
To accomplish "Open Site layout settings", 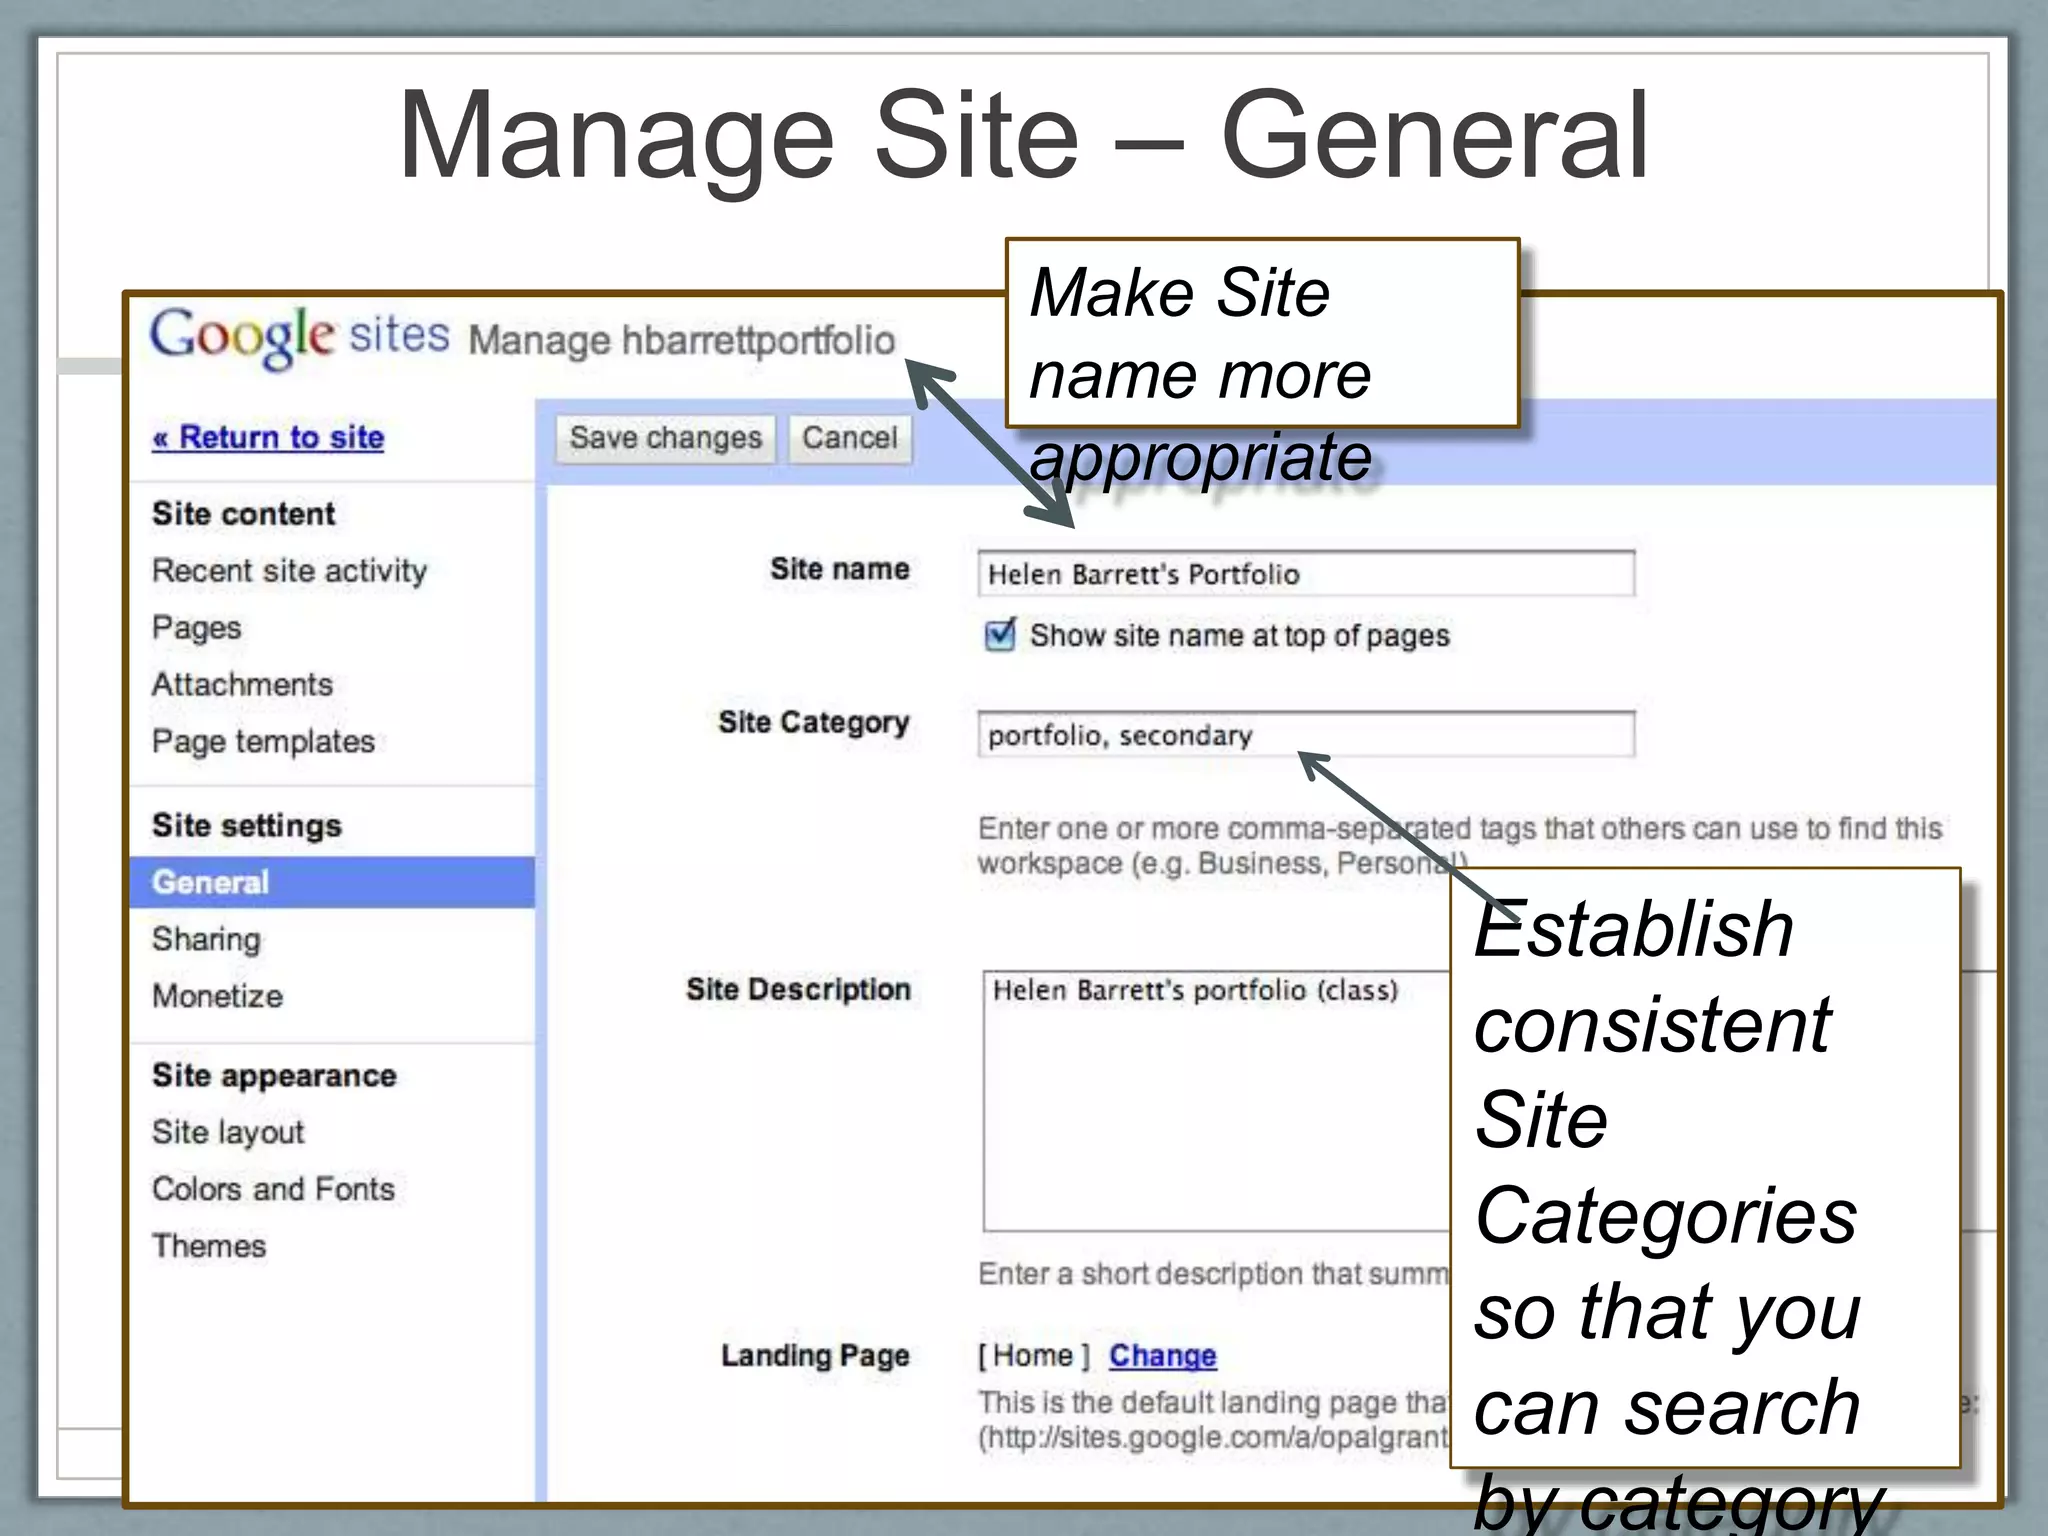I will click(228, 1132).
